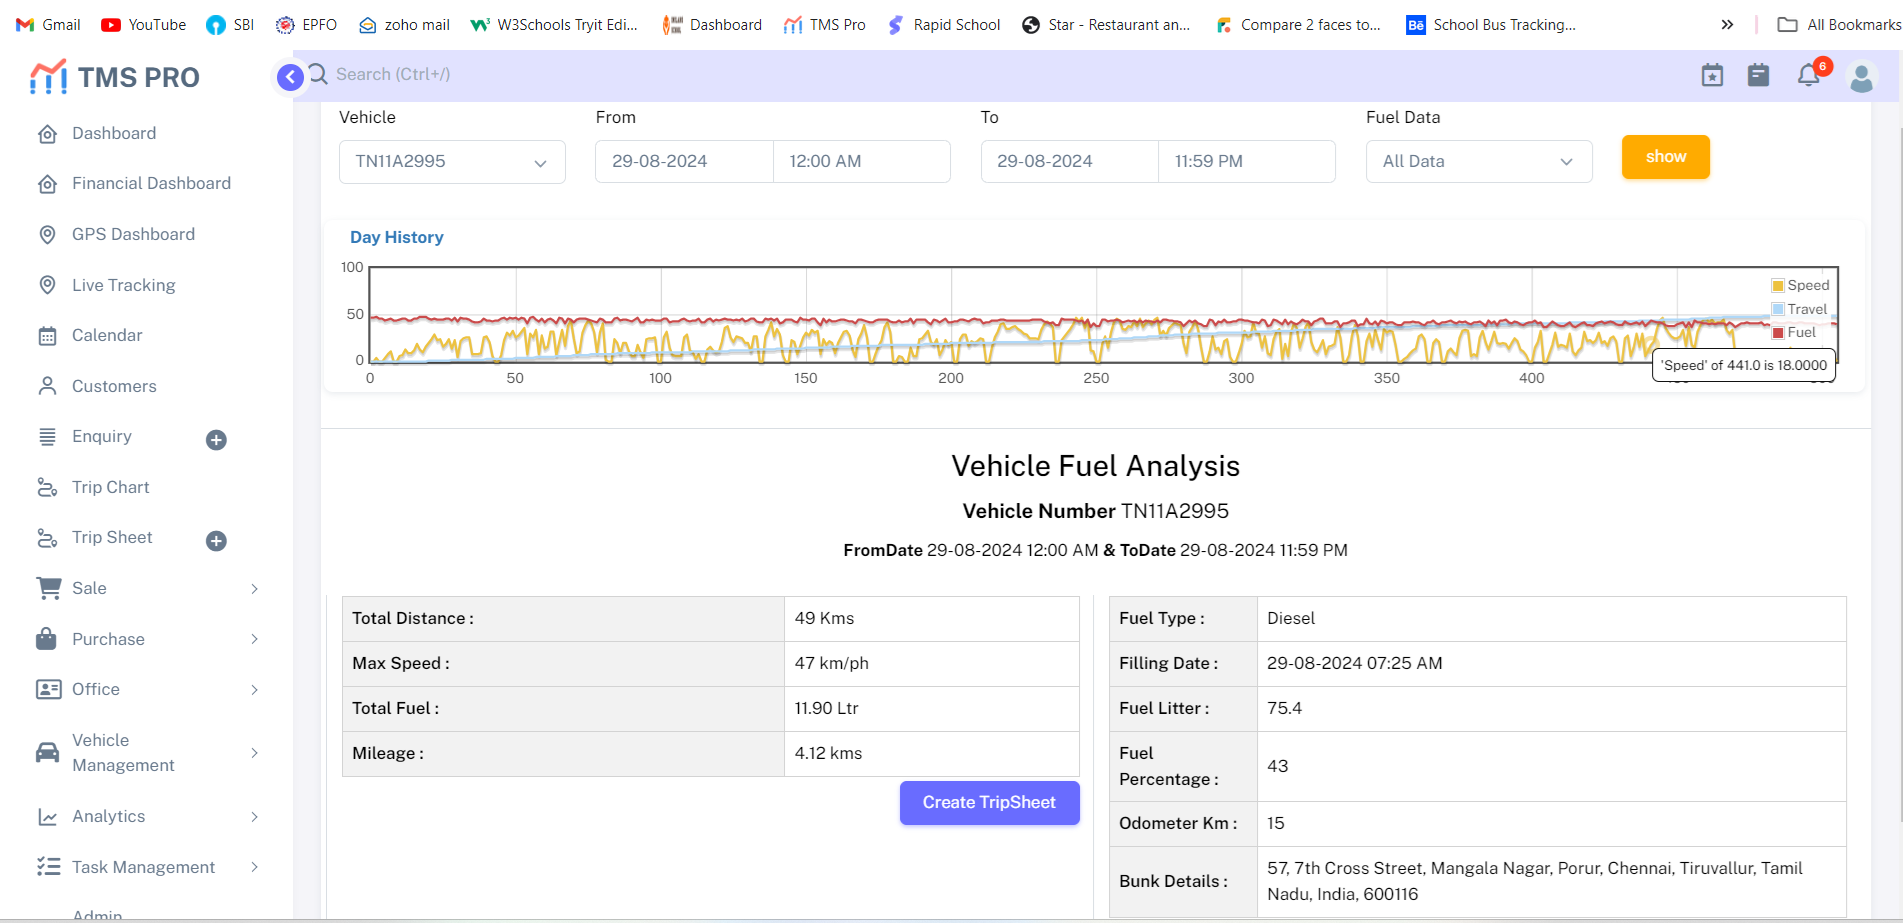Add new Enquiry with plus icon
This screenshot has width=1903, height=923.
pos(216,440)
